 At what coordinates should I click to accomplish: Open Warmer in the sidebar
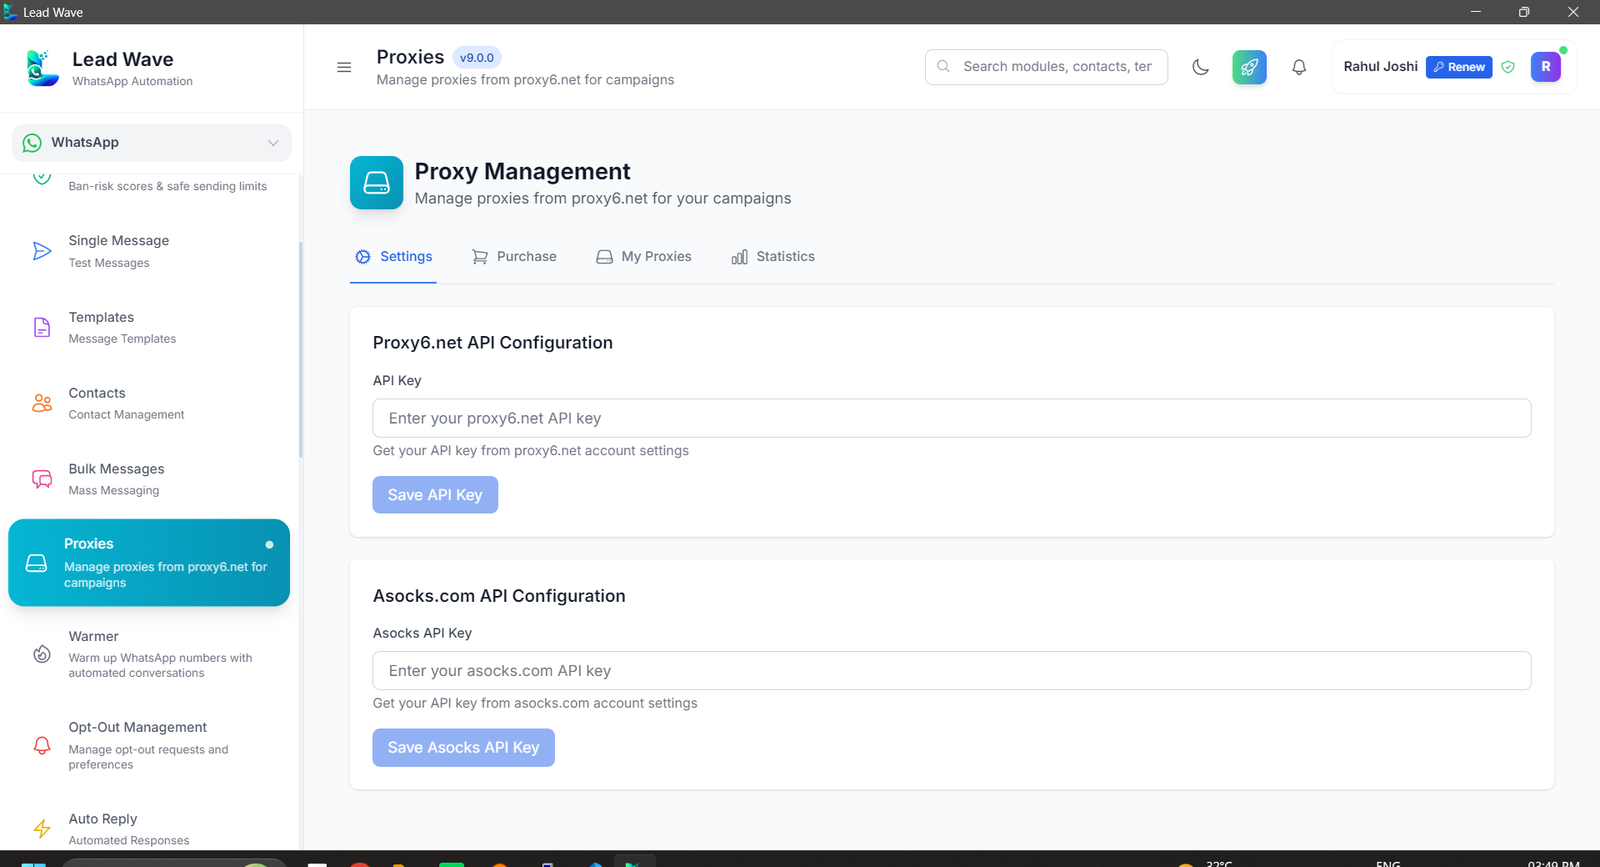149,654
